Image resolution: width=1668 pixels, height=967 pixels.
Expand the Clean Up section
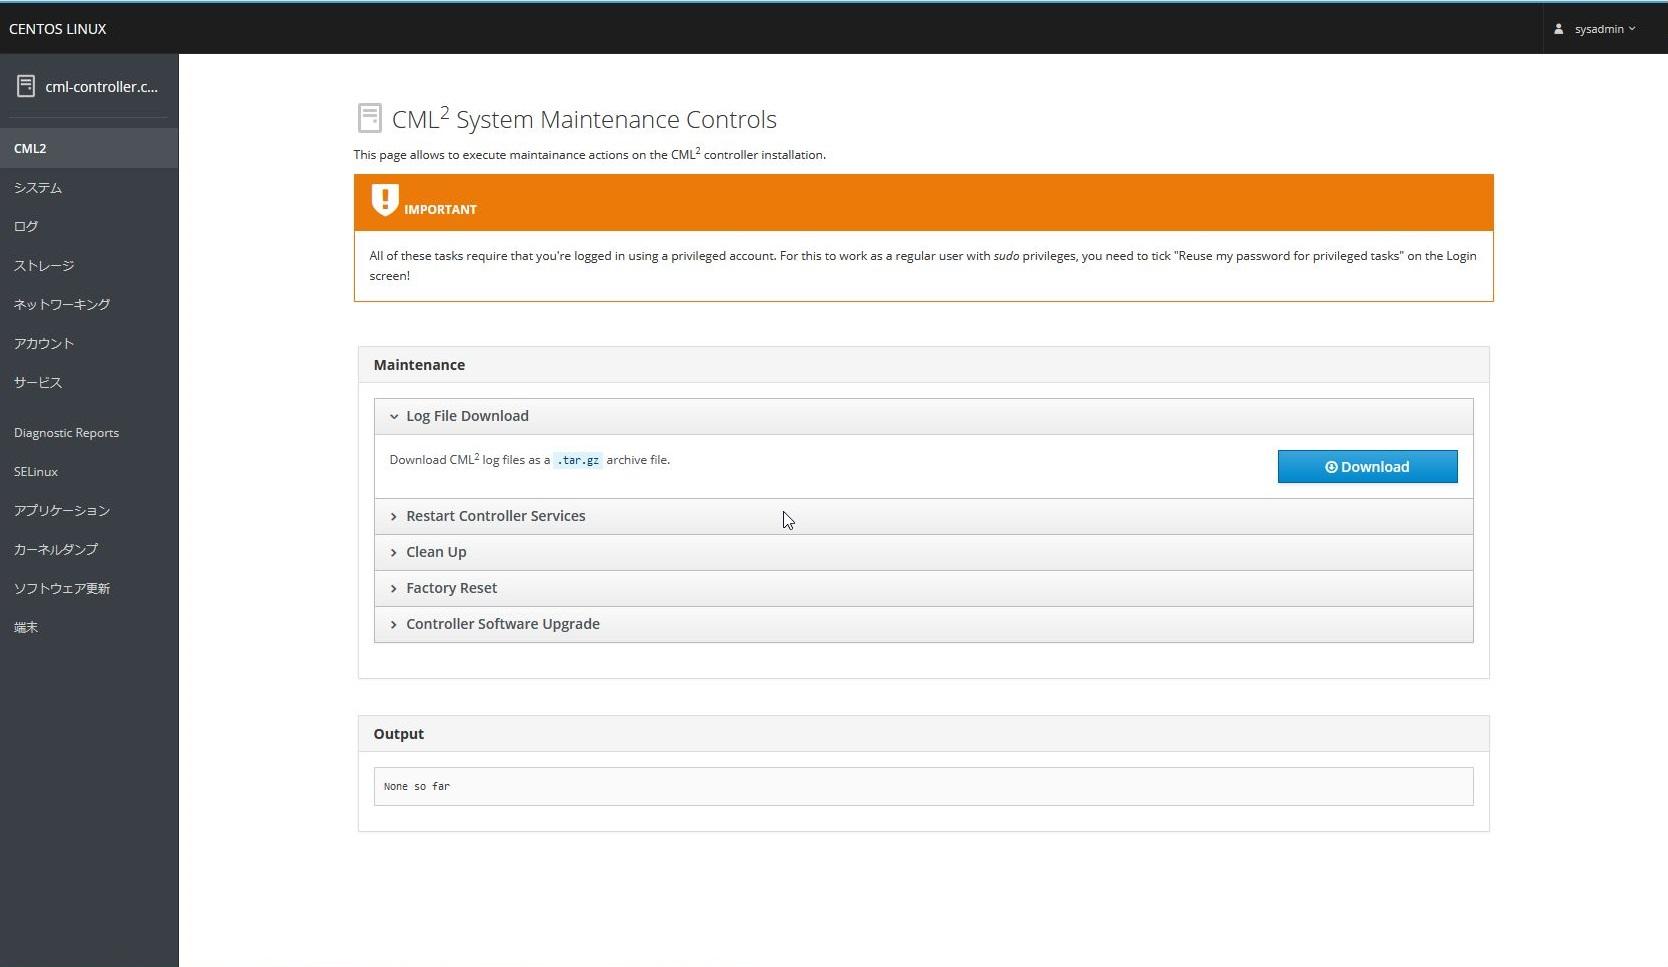pyautogui.click(x=923, y=552)
